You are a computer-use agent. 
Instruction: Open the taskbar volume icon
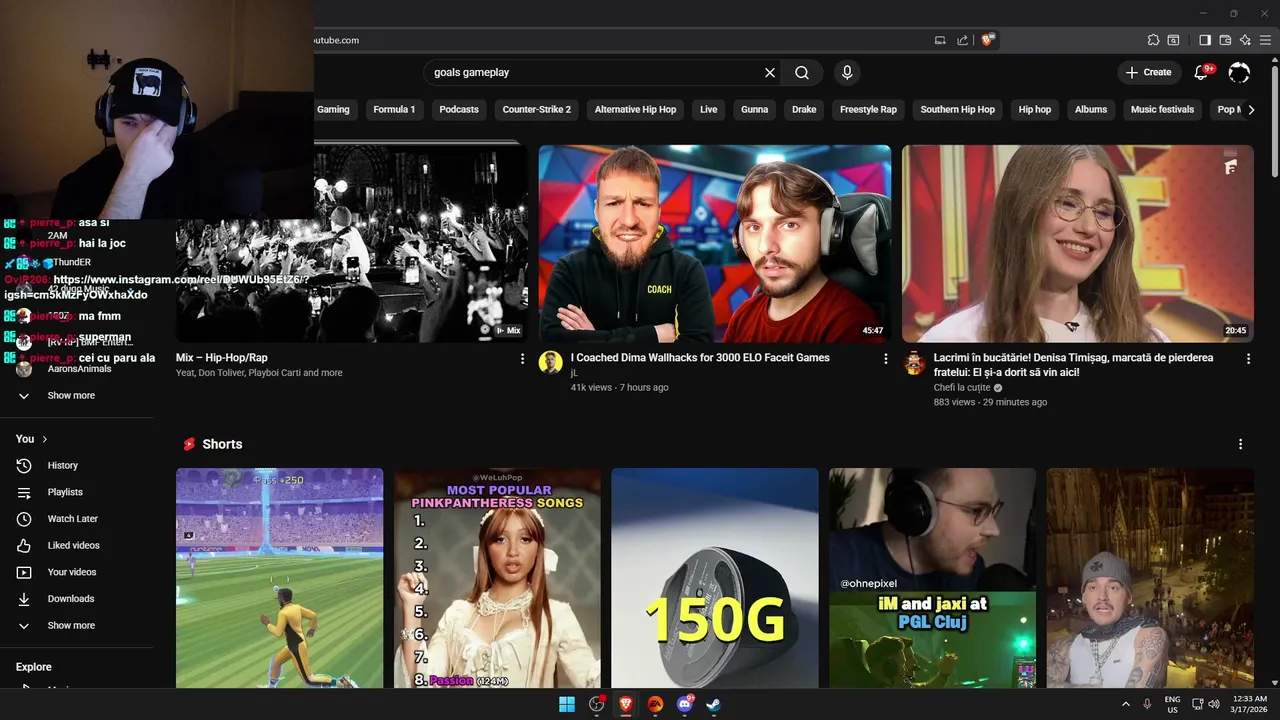tap(1214, 704)
